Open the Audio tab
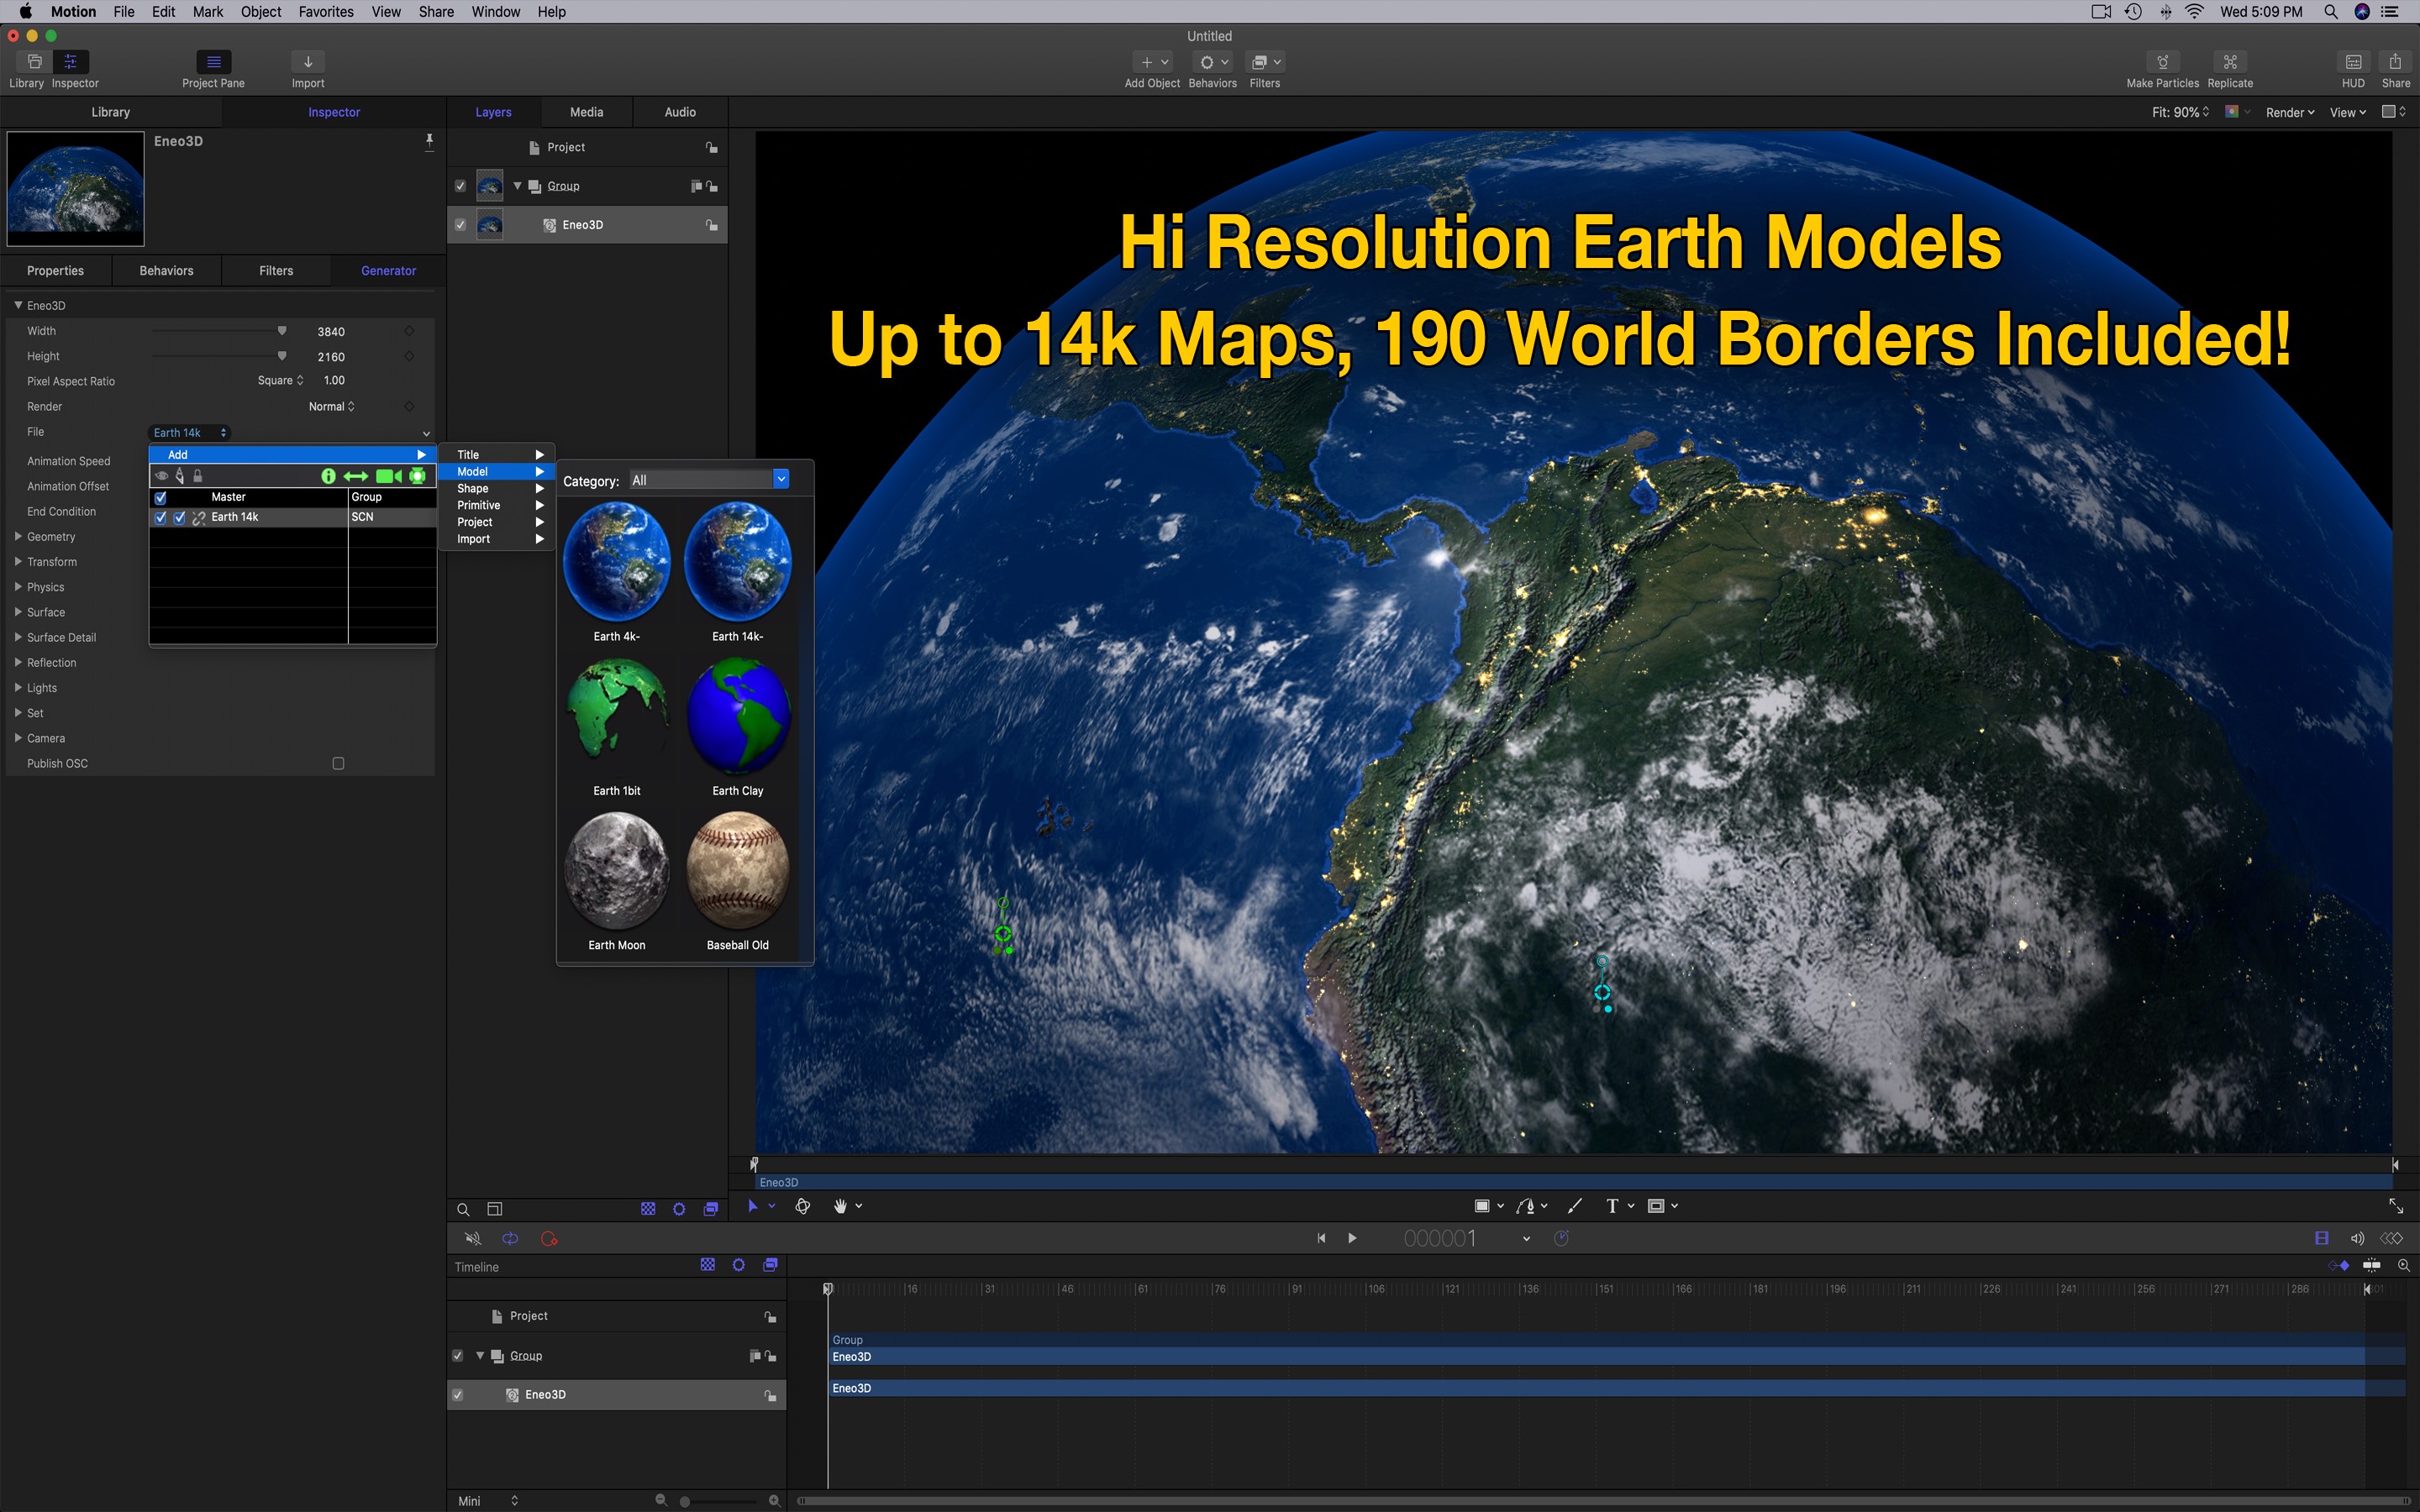Image resolution: width=2420 pixels, height=1512 pixels. [680, 112]
